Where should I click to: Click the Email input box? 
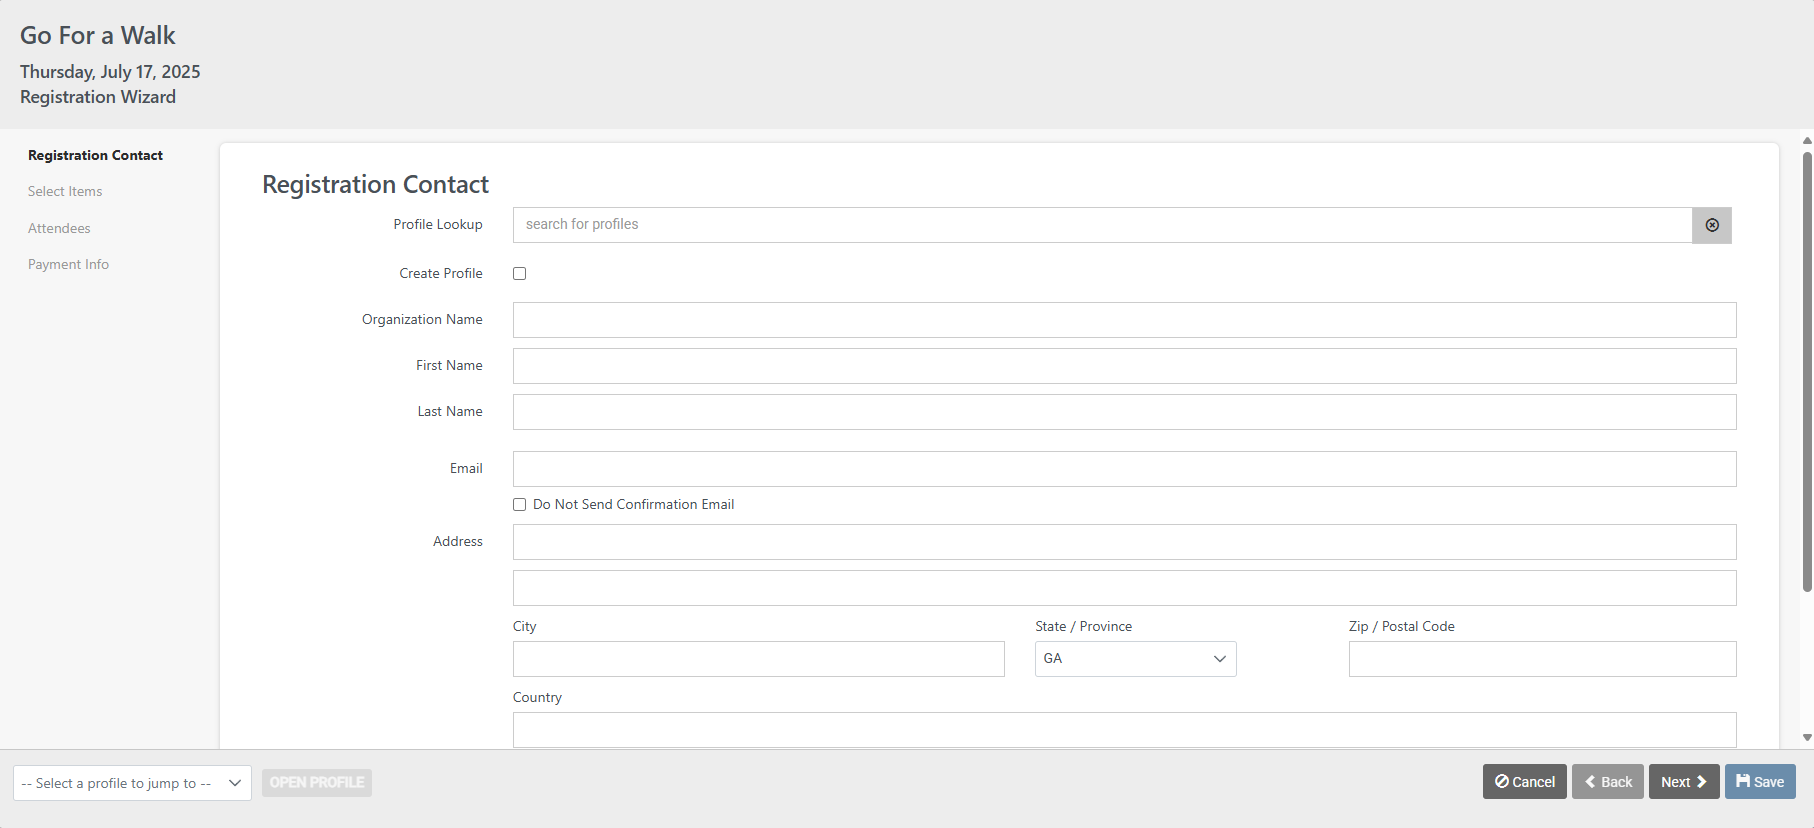1125,469
